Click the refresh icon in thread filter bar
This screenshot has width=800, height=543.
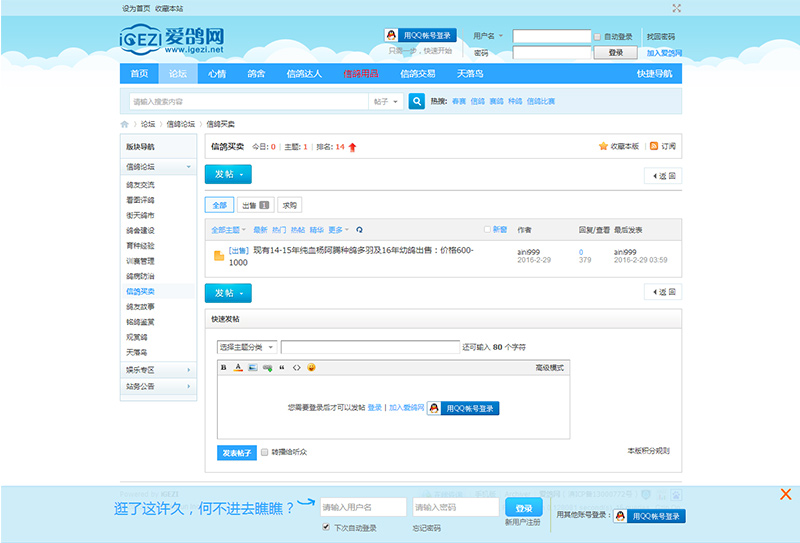coord(359,230)
